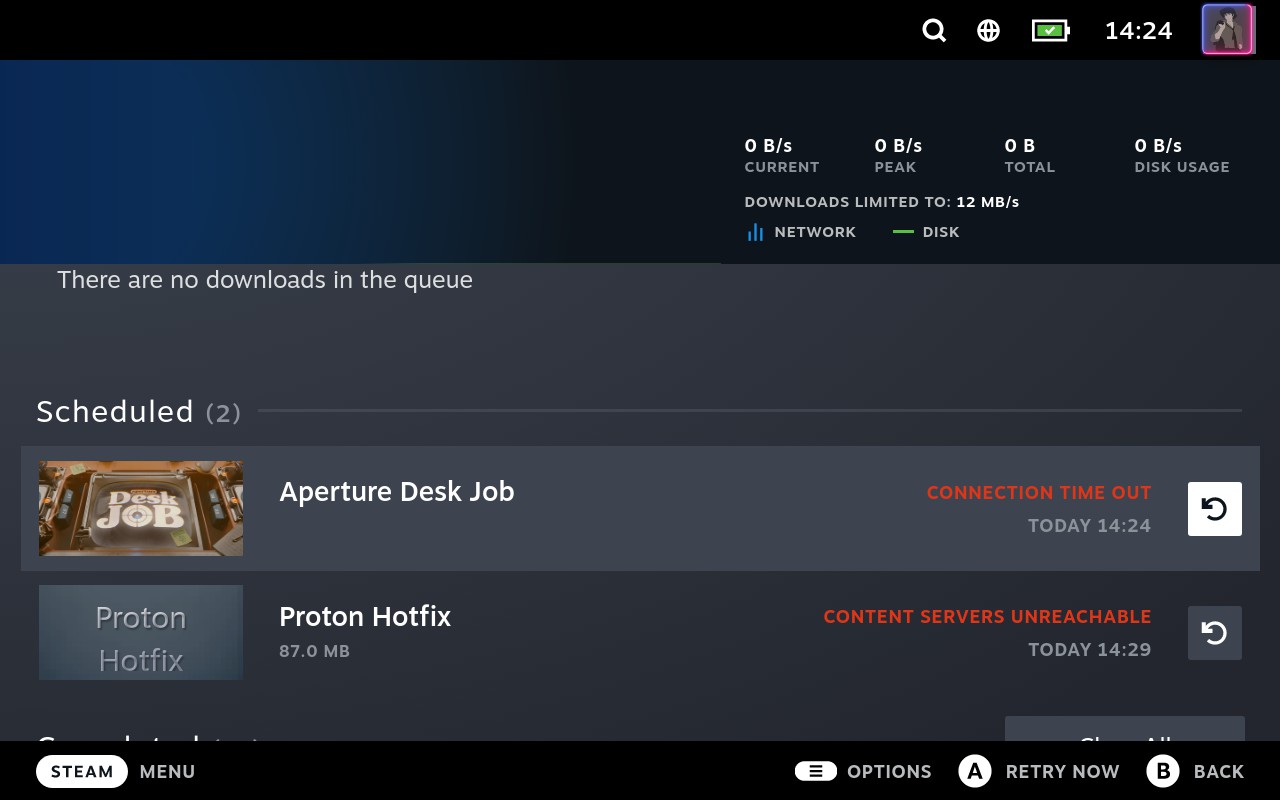This screenshot has height=800, width=1280.
Task: Click the CONNECTION TIME OUT status
Action: [x=1039, y=493]
